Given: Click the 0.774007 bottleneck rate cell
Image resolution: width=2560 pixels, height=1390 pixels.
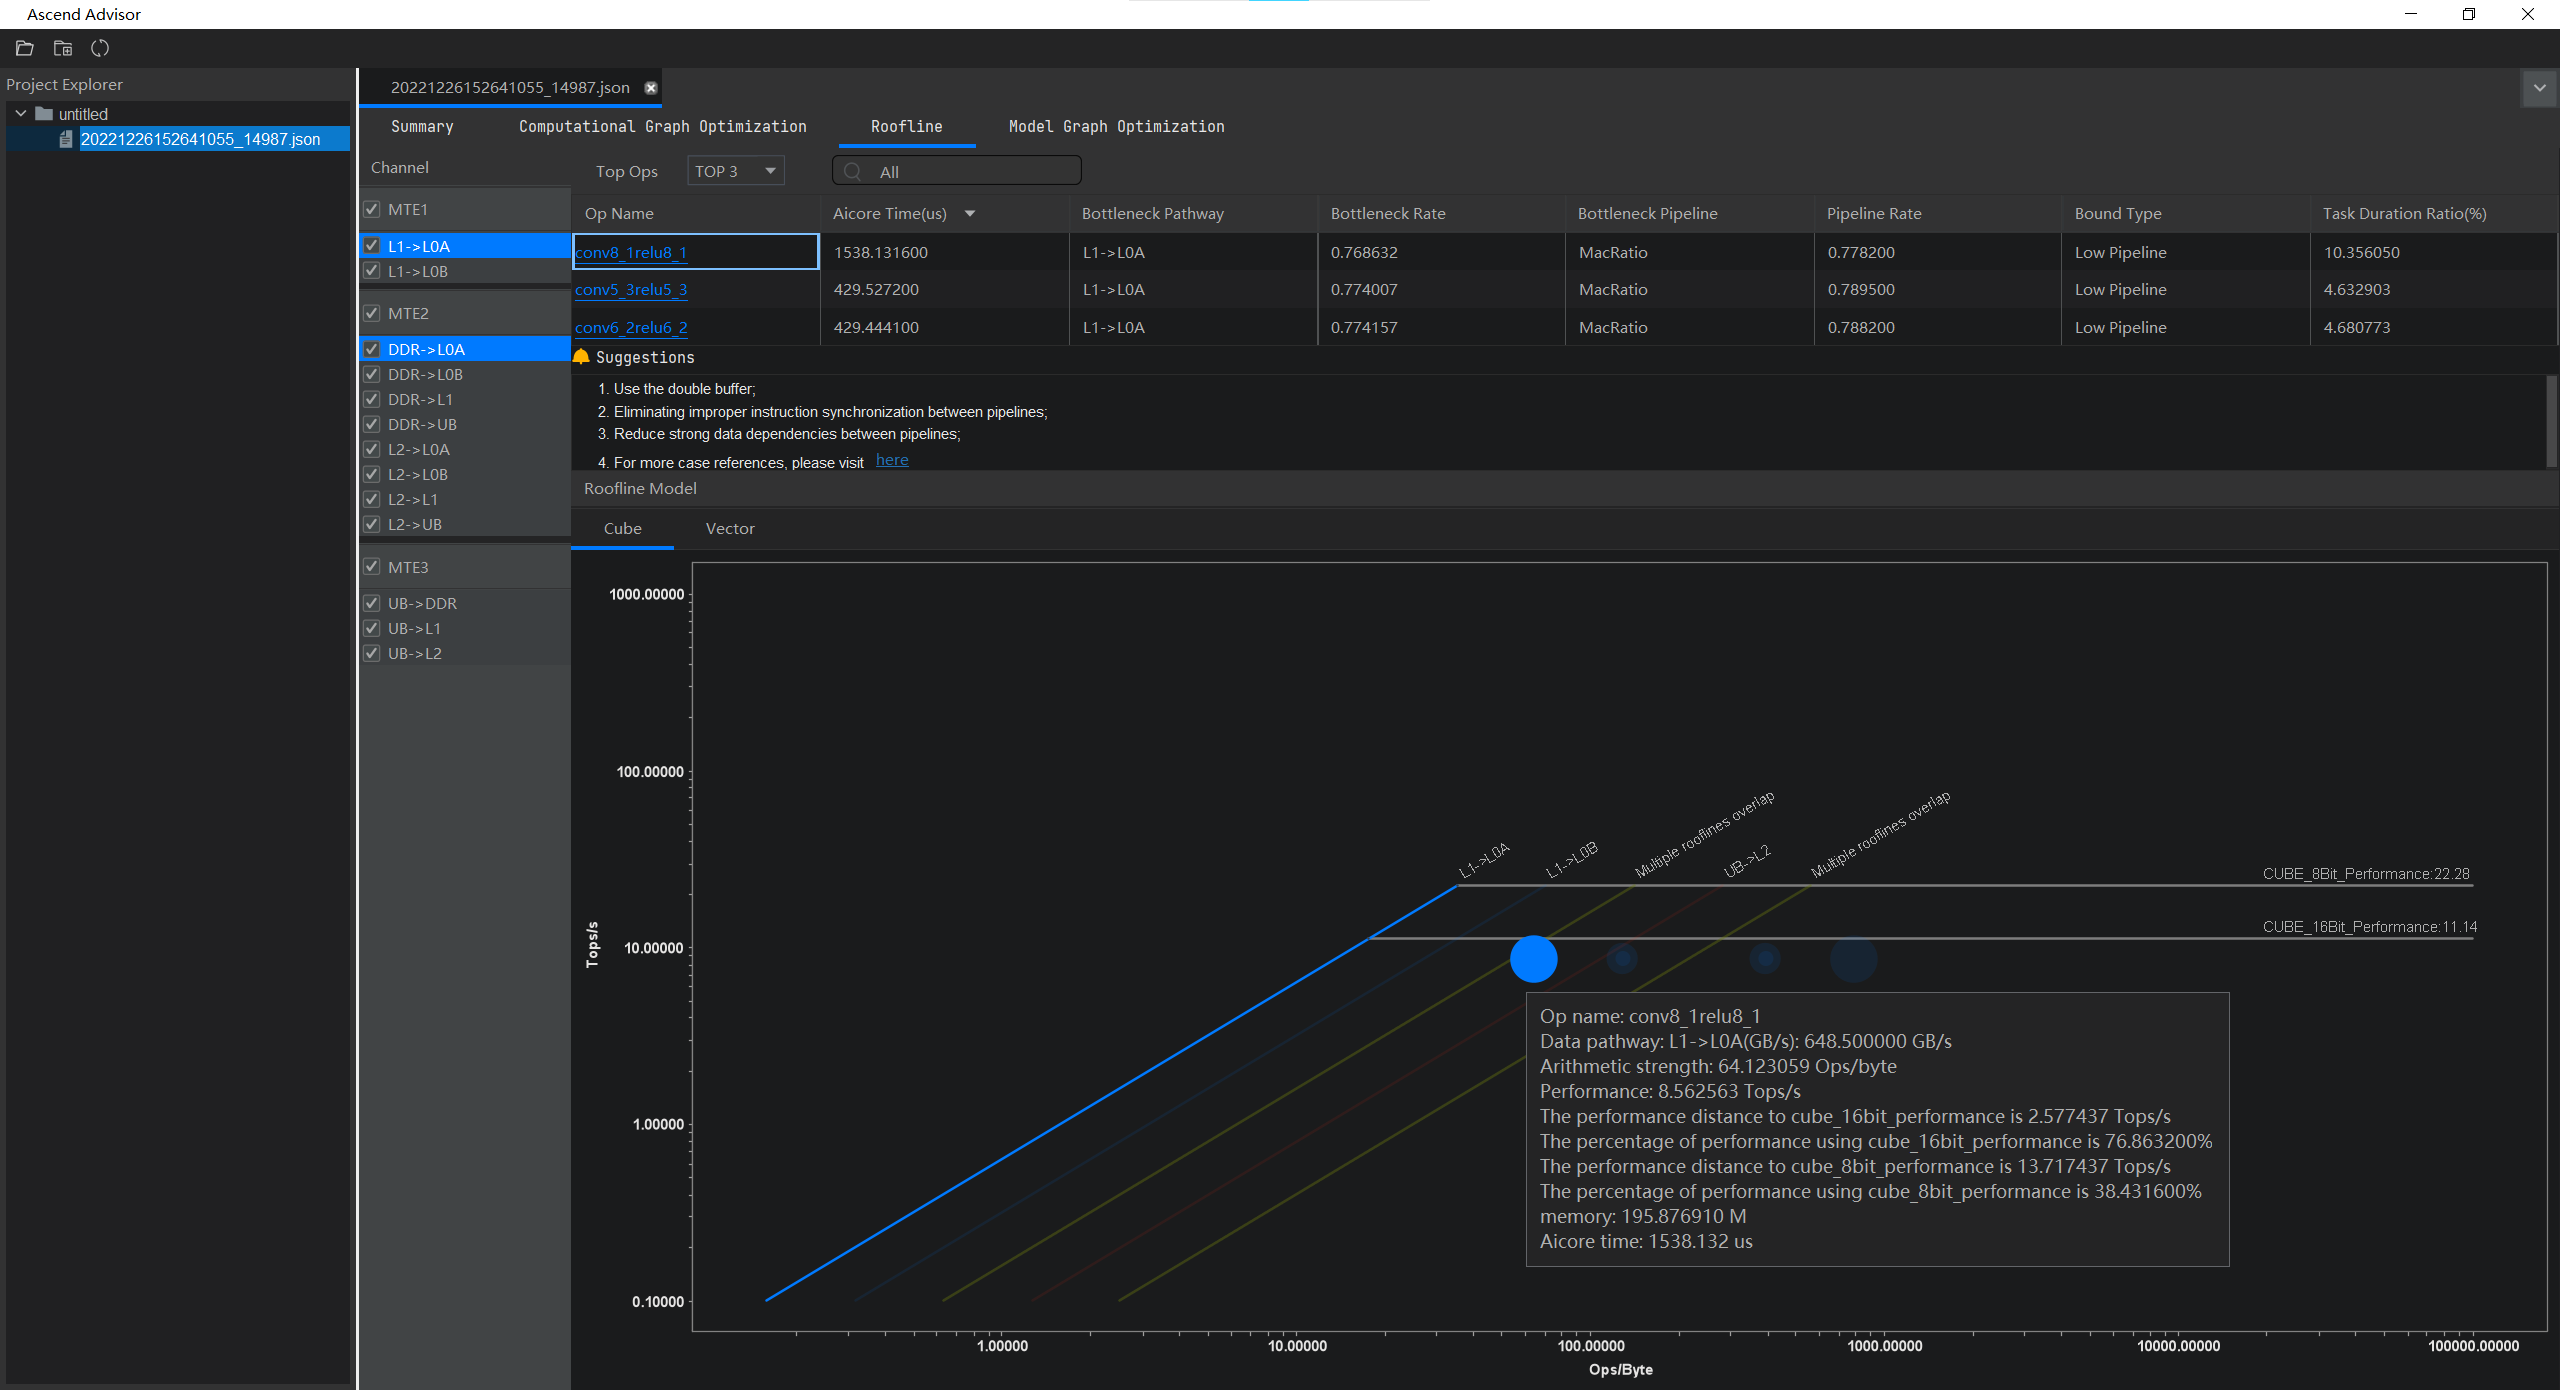Looking at the screenshot, I should coord(1441,290).
